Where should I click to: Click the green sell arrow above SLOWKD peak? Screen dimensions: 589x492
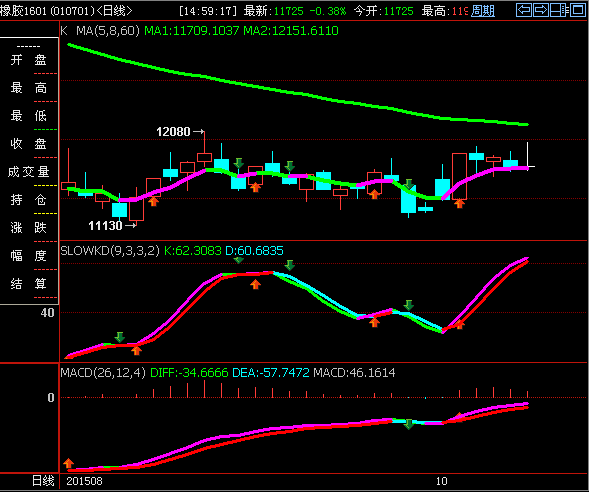(x=289, y=265)
